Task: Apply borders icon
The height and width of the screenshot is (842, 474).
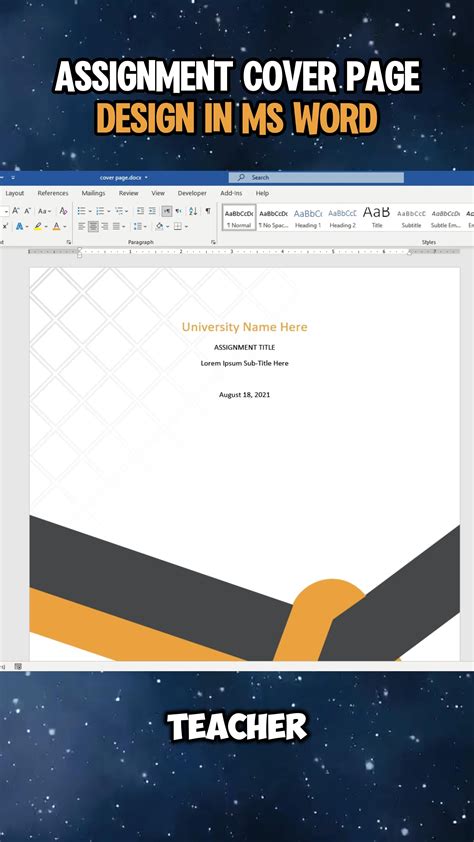Action: pos(178,226)
